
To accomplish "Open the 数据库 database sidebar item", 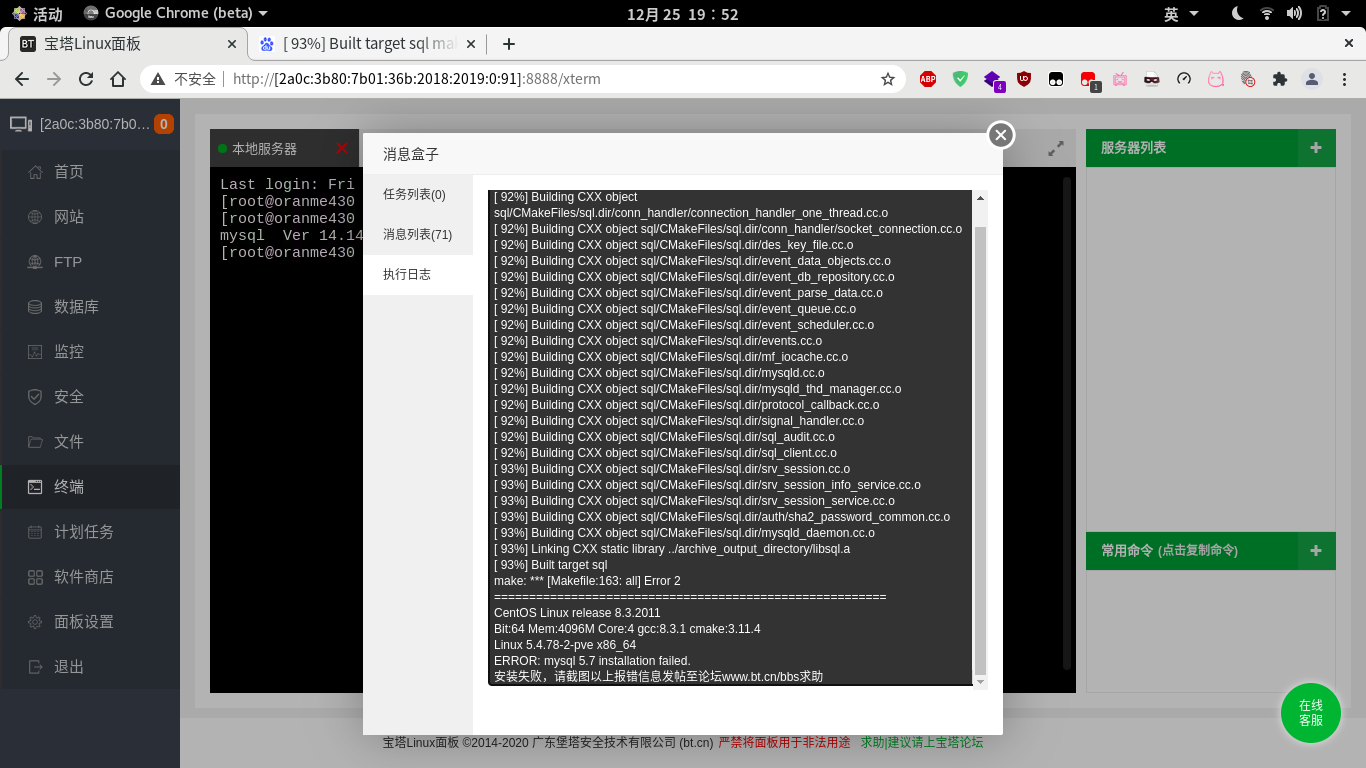I will 90,307.
